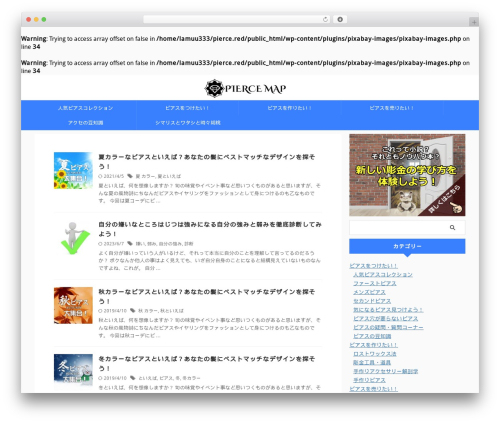This screenshot has height=423, width=500.
Task: Click the first PHP Warning message text
Action: point(245,43)
